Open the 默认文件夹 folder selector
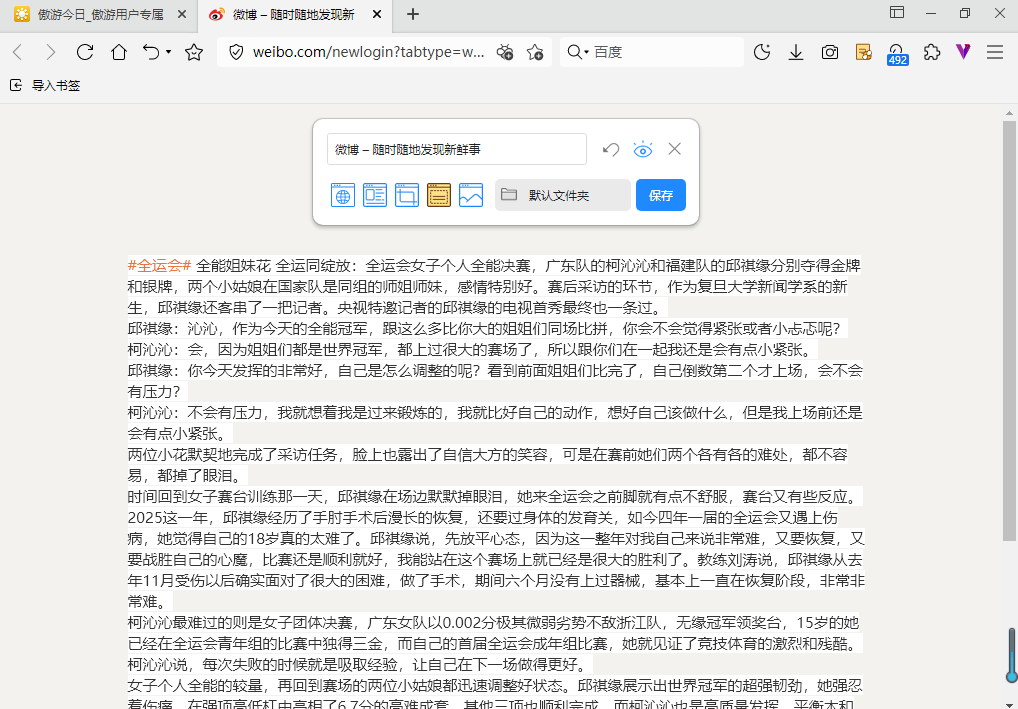 (563, 195)
